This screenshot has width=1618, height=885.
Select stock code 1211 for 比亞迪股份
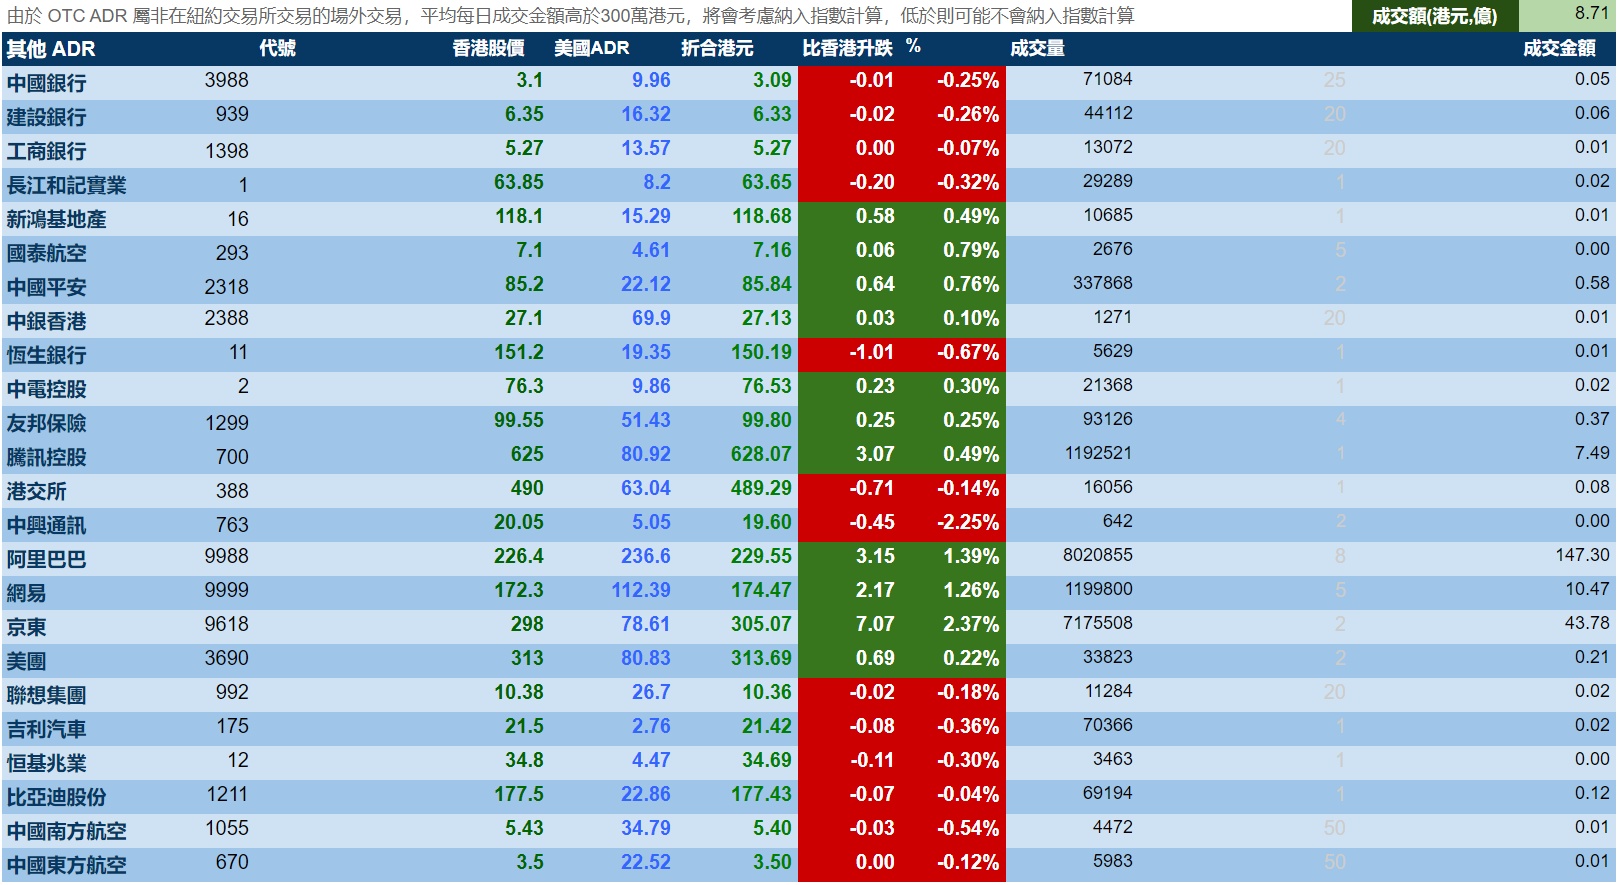click(227, 794)
